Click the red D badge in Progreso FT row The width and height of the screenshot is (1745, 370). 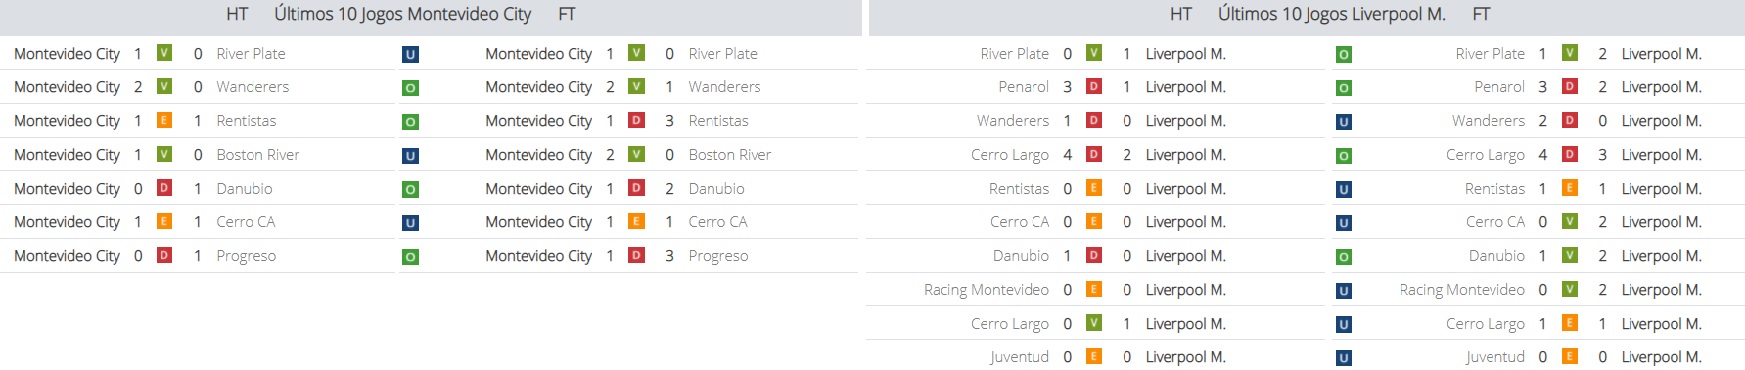[636, 255]
